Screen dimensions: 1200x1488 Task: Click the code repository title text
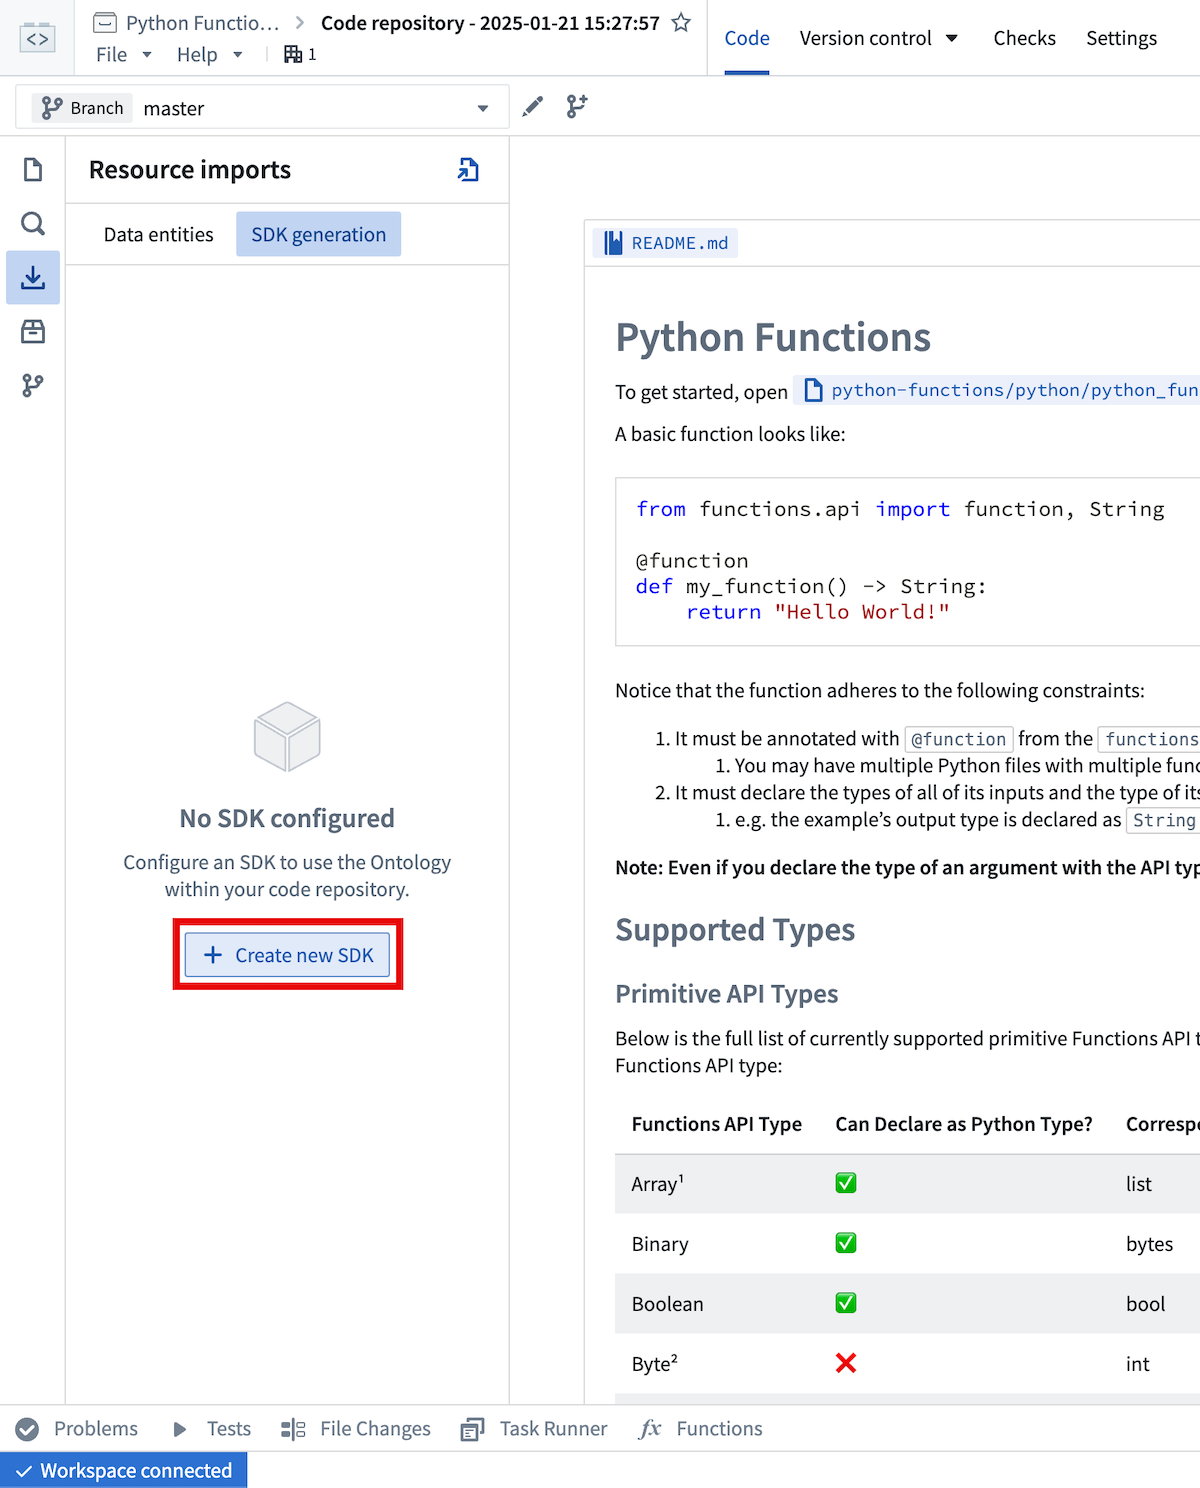(x=490, y=23)
